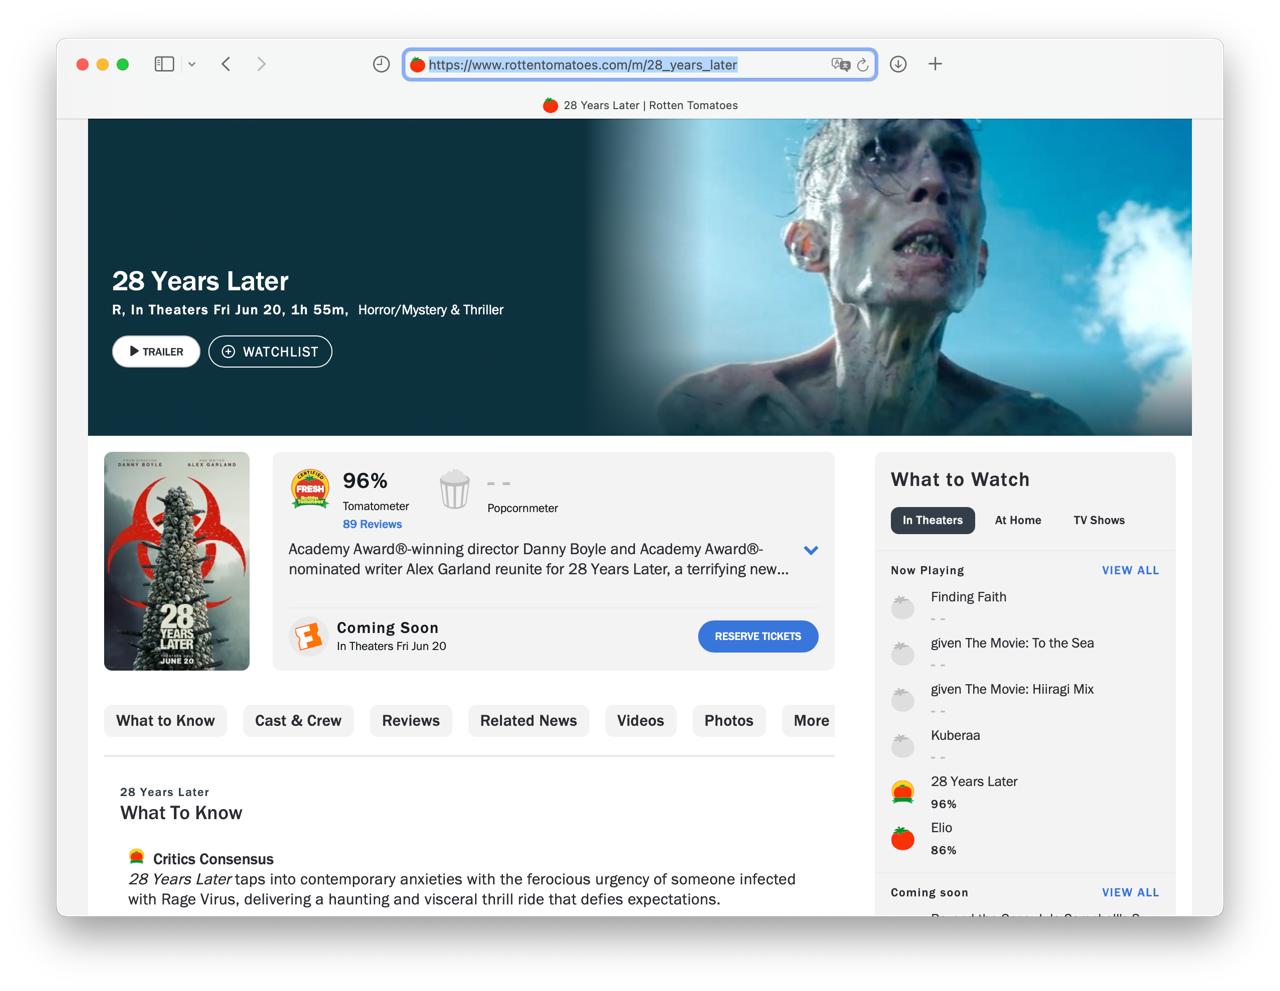Click the fresh tomato icon for Elio

pyautogui.click(x=903, y=838)
